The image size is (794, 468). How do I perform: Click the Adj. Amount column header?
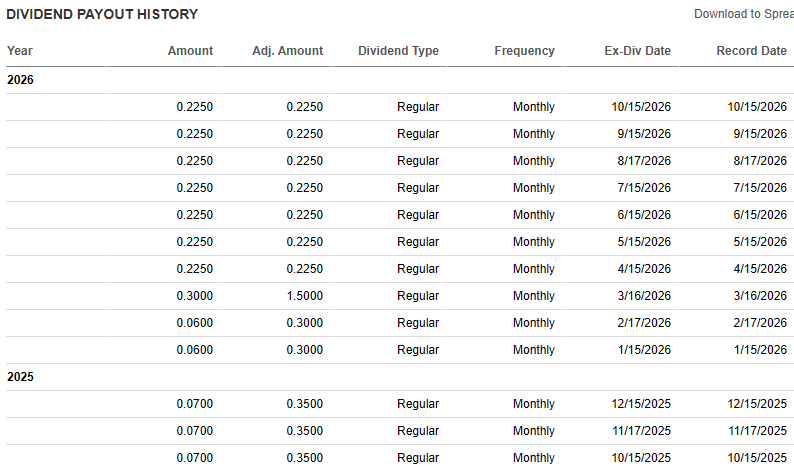click(x=288, y=51)
